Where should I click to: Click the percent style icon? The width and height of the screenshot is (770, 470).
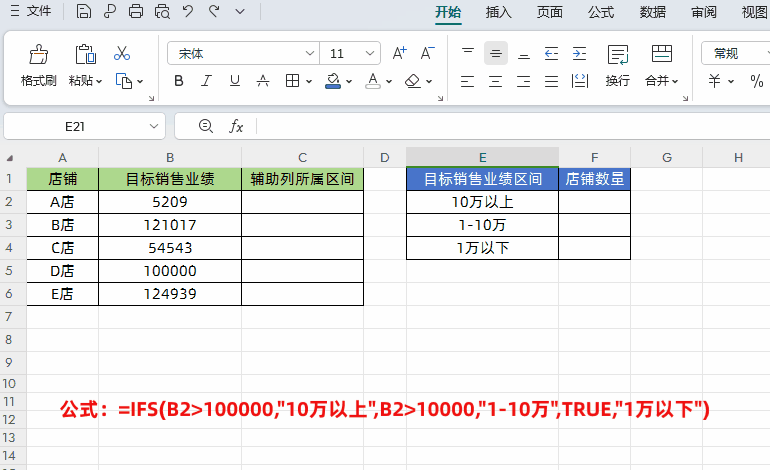click(757, 81)
